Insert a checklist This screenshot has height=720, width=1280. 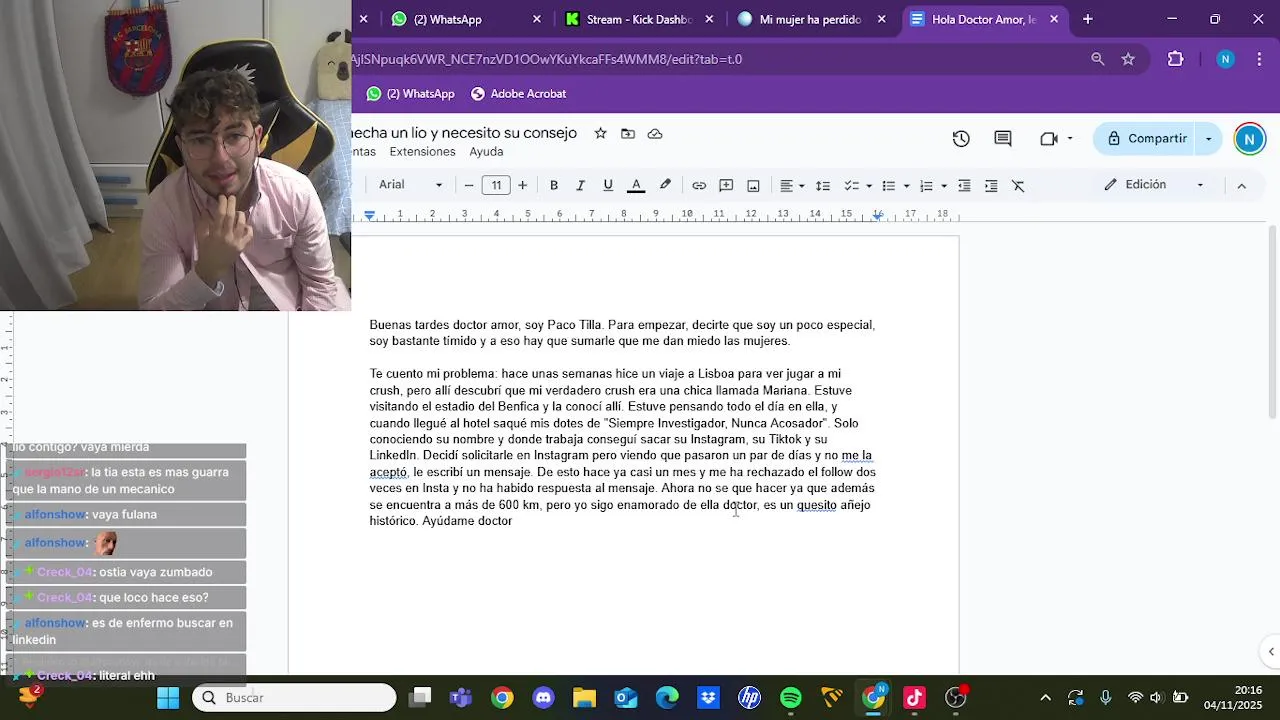(851, 185)
